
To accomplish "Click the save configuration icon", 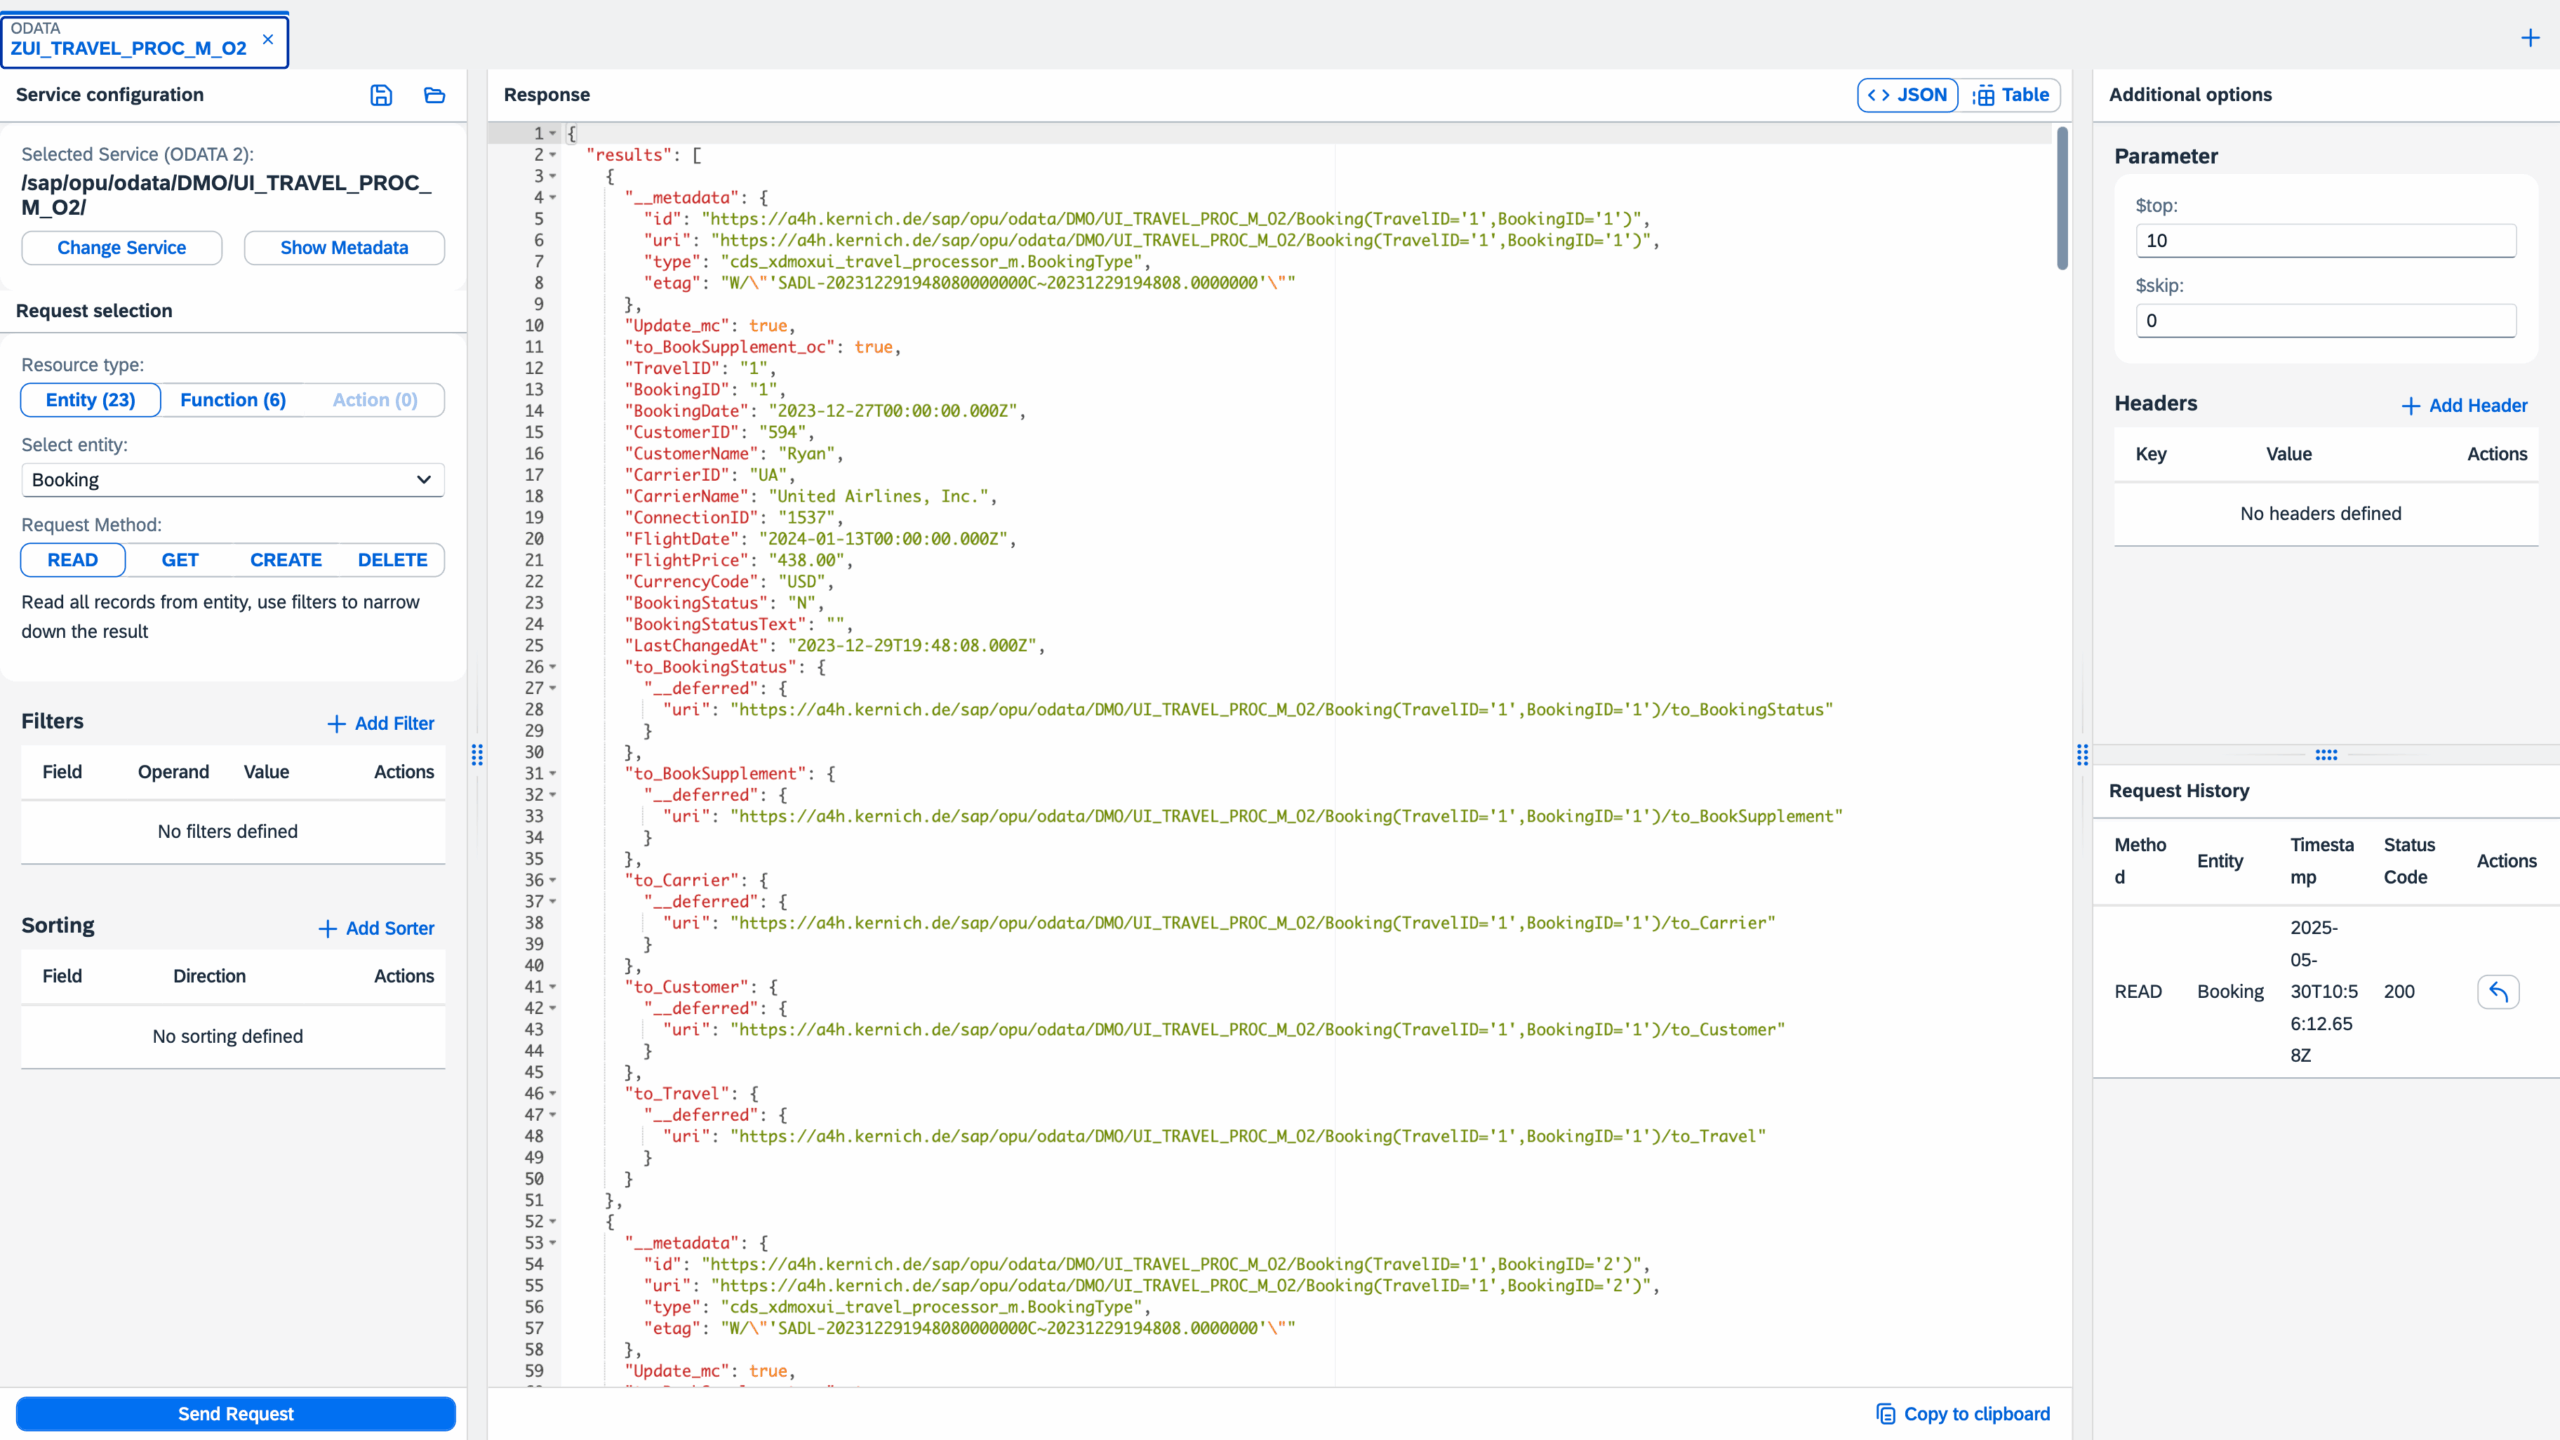I will [381, 95].
